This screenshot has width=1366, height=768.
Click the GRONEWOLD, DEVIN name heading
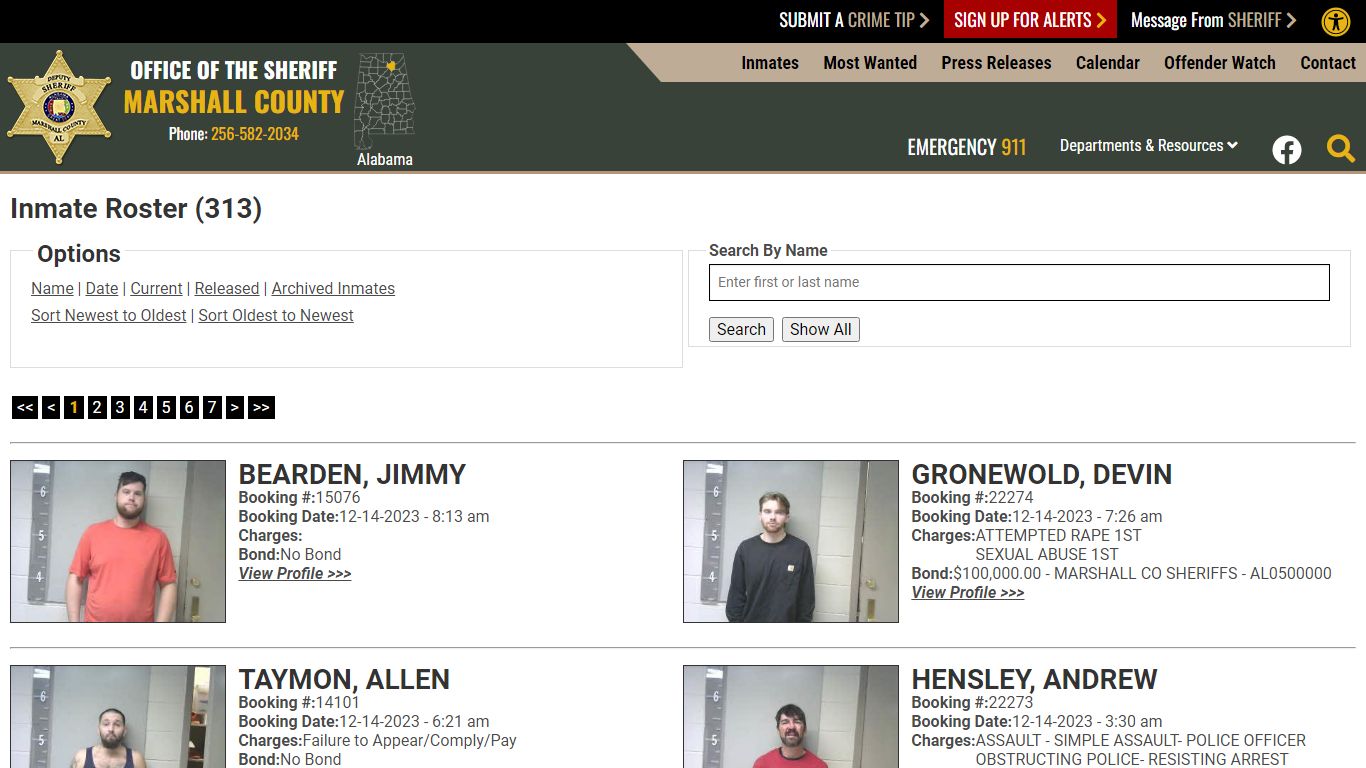1042,474
